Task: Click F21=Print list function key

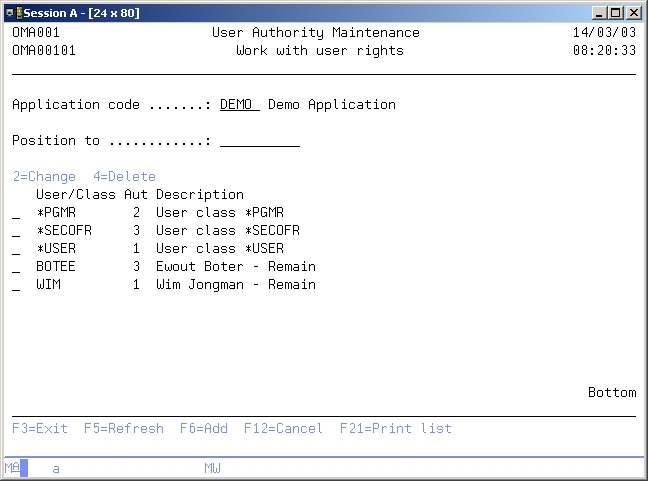Action: pyautogui.click(x=395, y=429)
